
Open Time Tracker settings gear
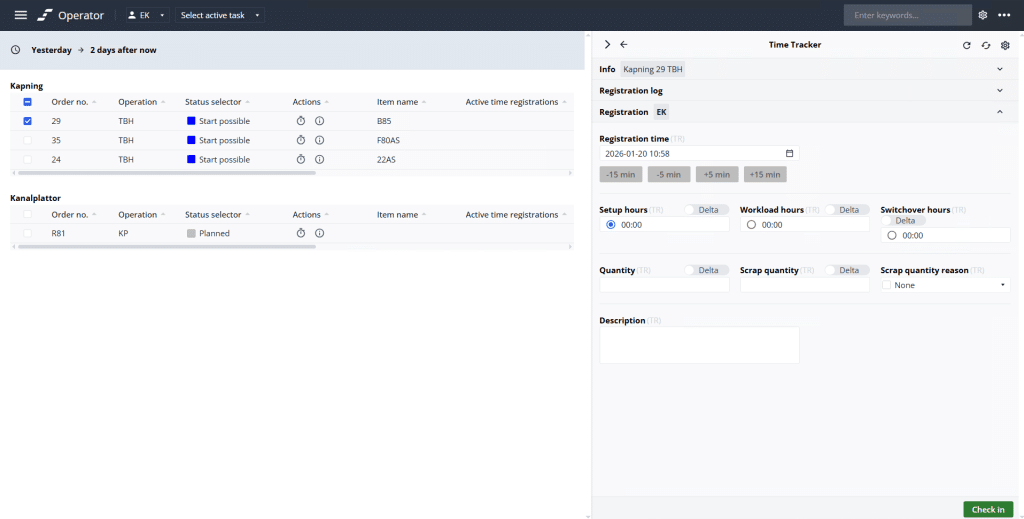1005,45
